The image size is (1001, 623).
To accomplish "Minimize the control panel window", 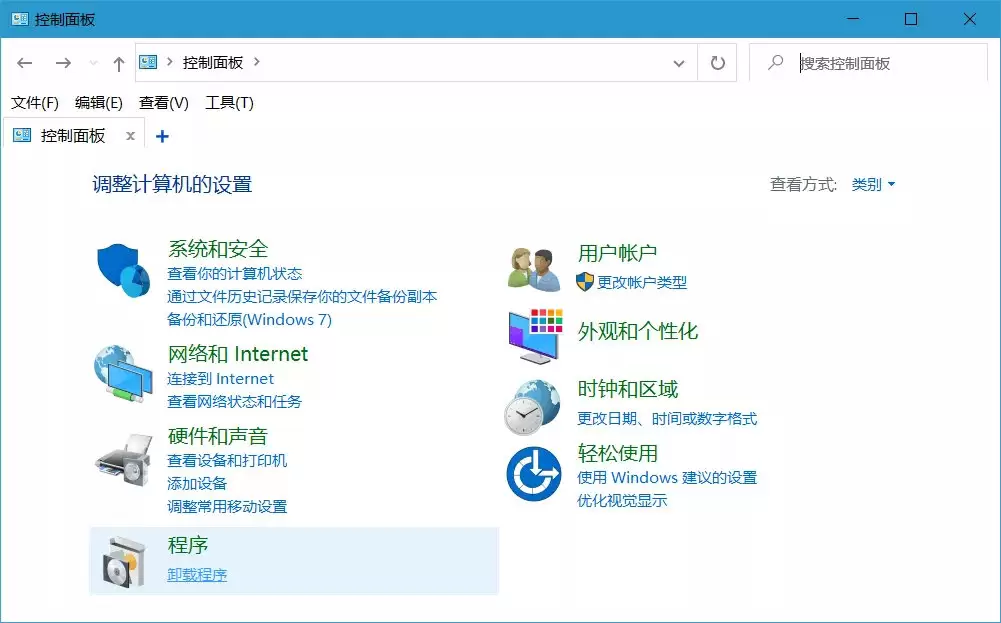I will tap(852, 19).
